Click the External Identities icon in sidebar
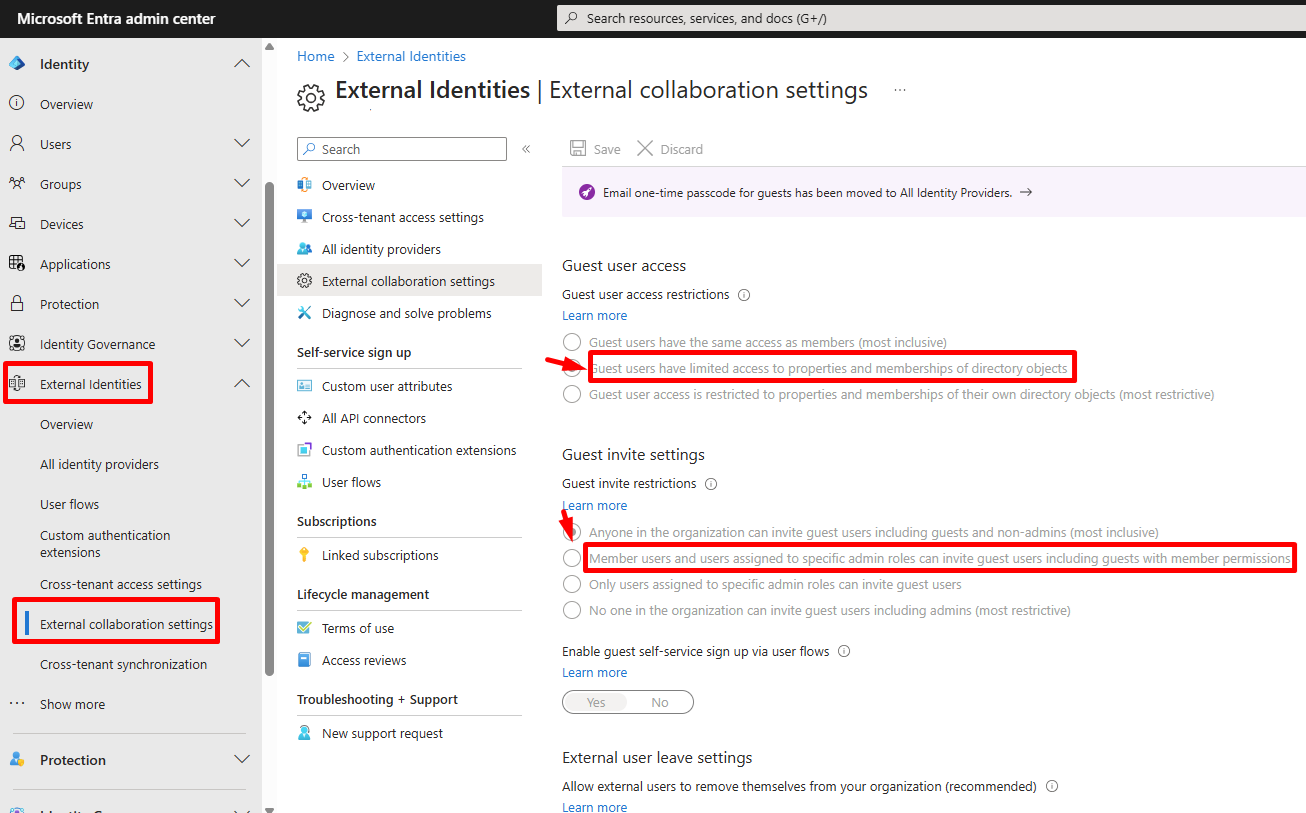This screenshot has height=813, width=1306. point(17,383)
